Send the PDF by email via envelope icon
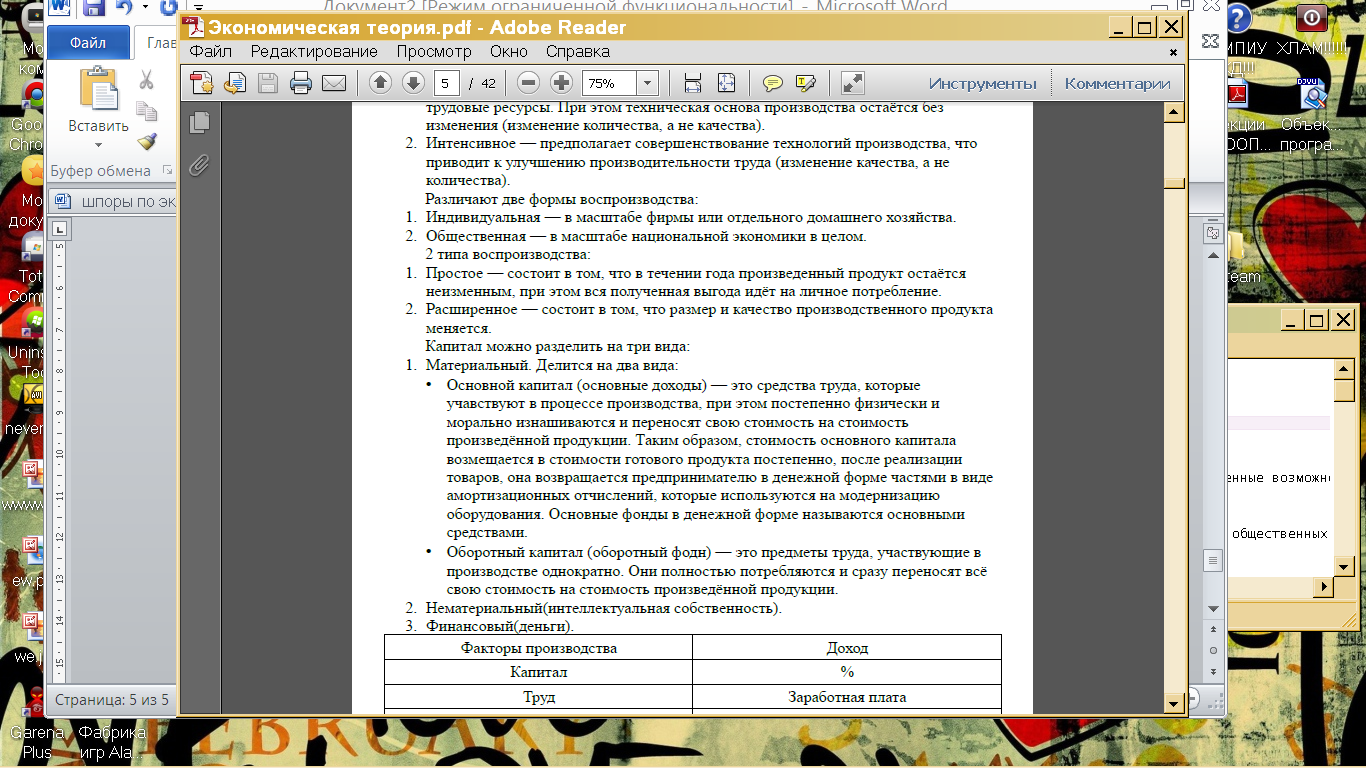The image size is (1366, 768). pos(333,83)
